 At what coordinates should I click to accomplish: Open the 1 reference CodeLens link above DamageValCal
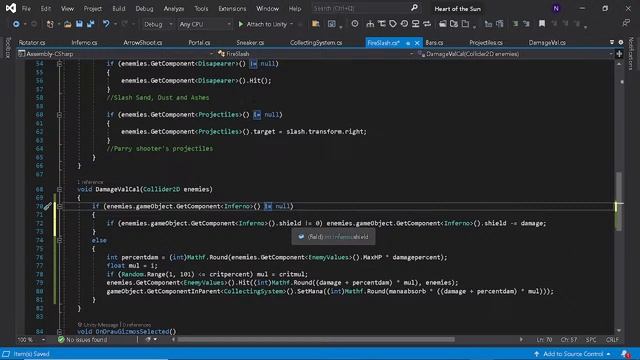90,182
